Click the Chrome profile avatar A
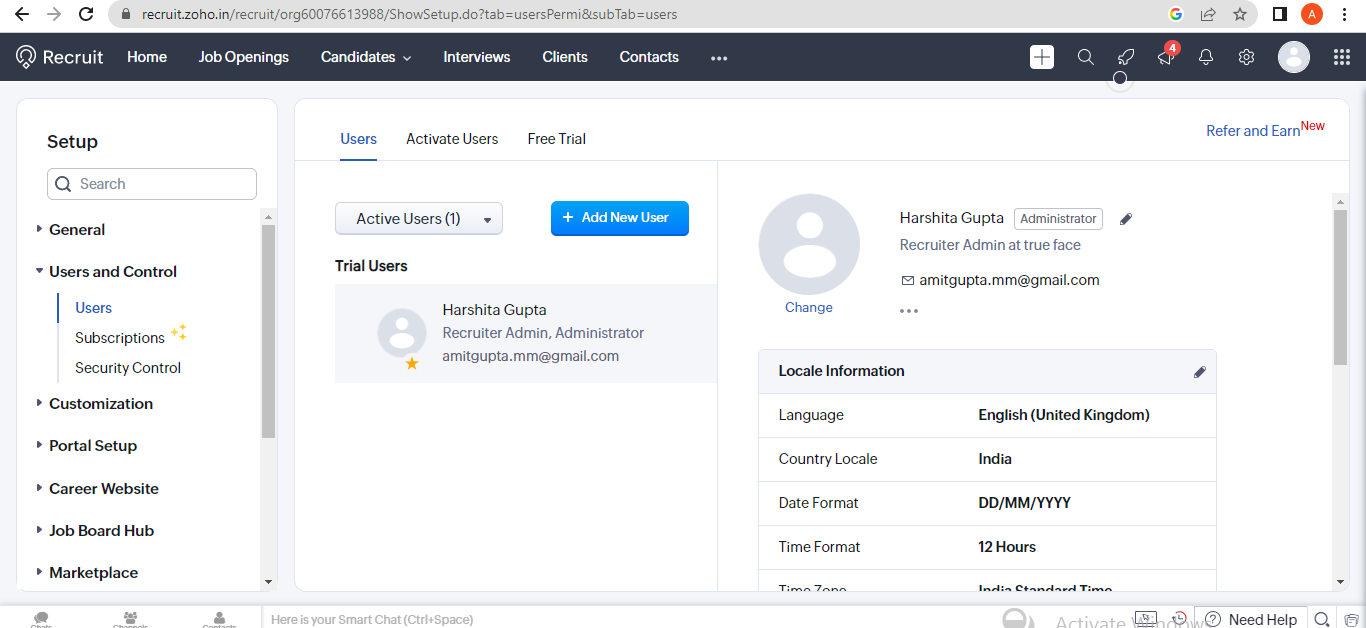Image resolution: width=1366 pixels, height=628 pixels. (x=1312, y=14)
